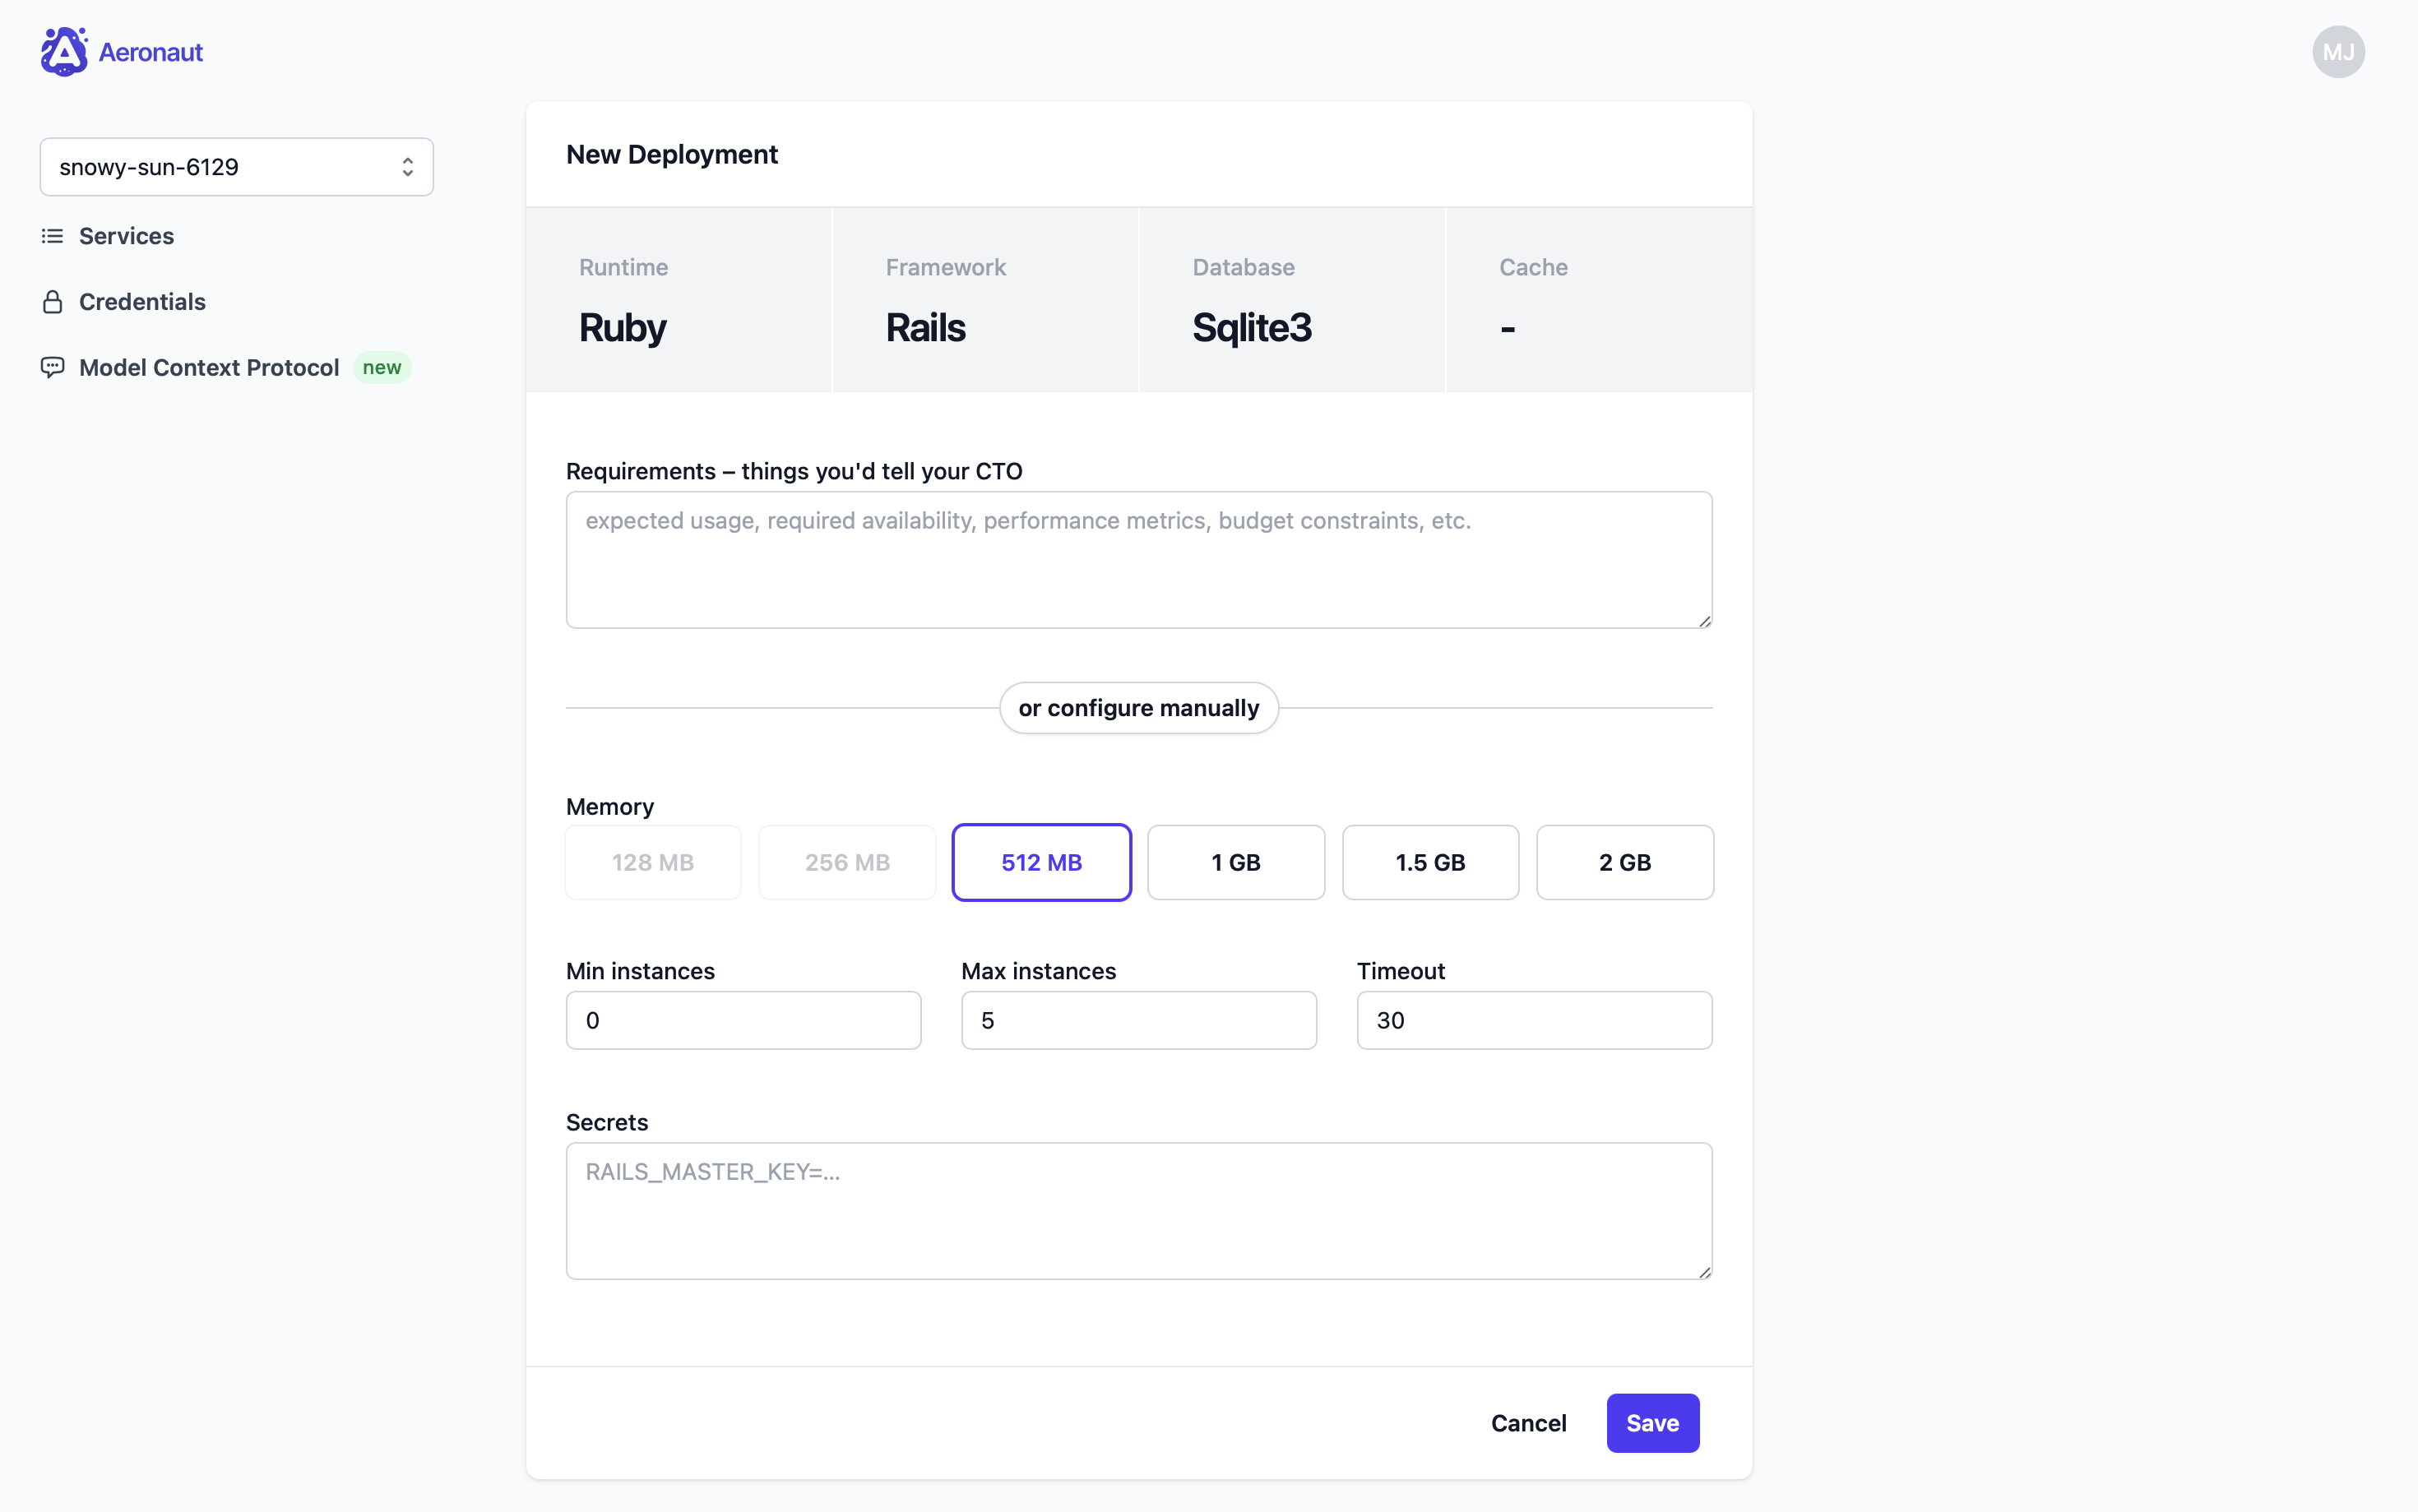The height and width of the screenshot is (1512, 2418).
Task: Click the Ruby runtime card
Action: tap(679, 300)
